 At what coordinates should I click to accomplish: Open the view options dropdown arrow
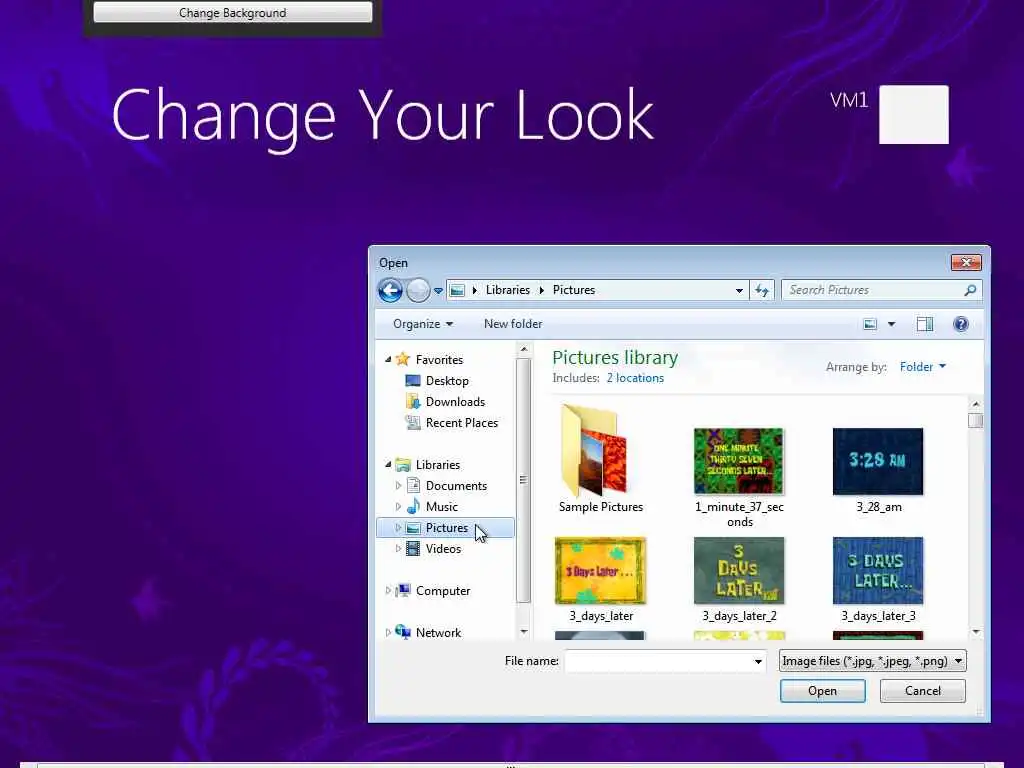891,324
